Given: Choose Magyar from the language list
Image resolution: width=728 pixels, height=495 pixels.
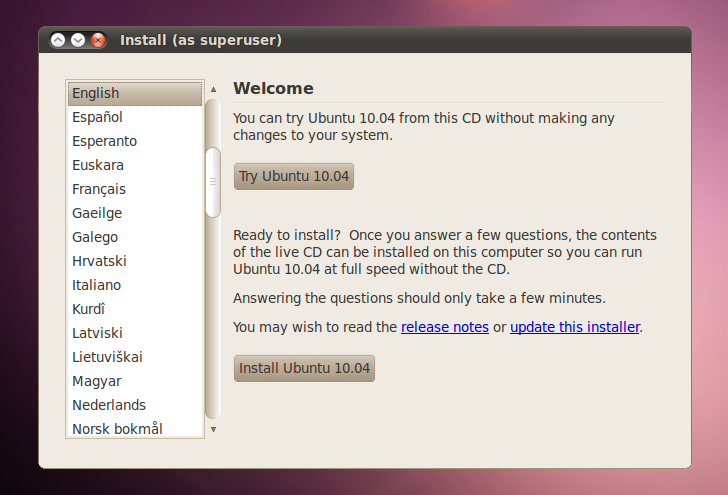Looking at the screenshot, I should [135, 381].
